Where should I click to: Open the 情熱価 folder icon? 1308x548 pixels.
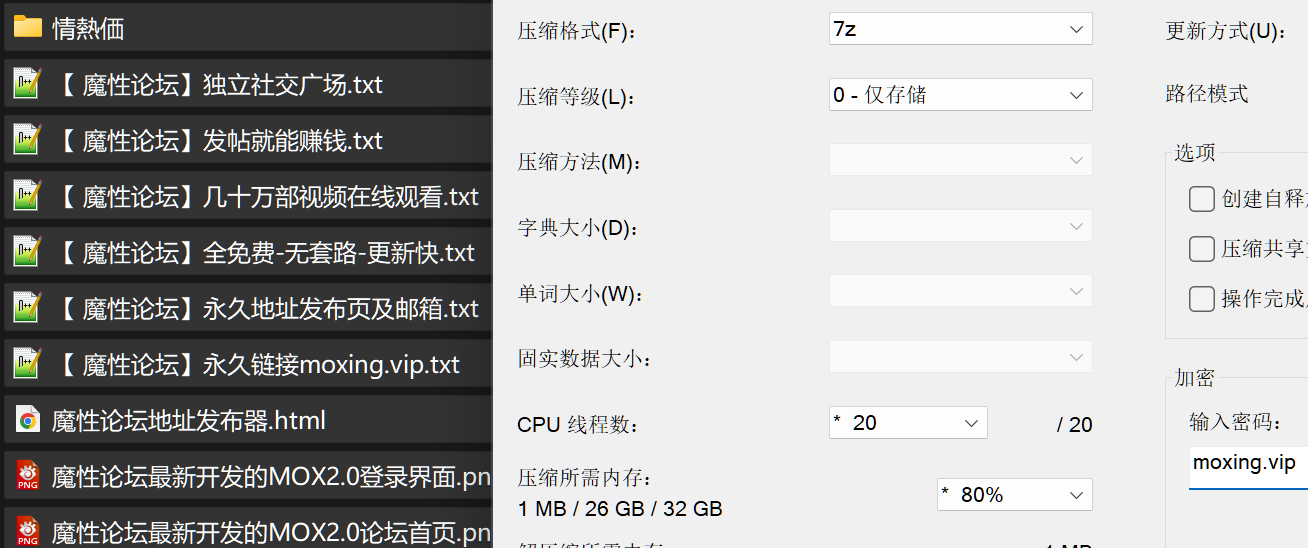pos(27,28)
